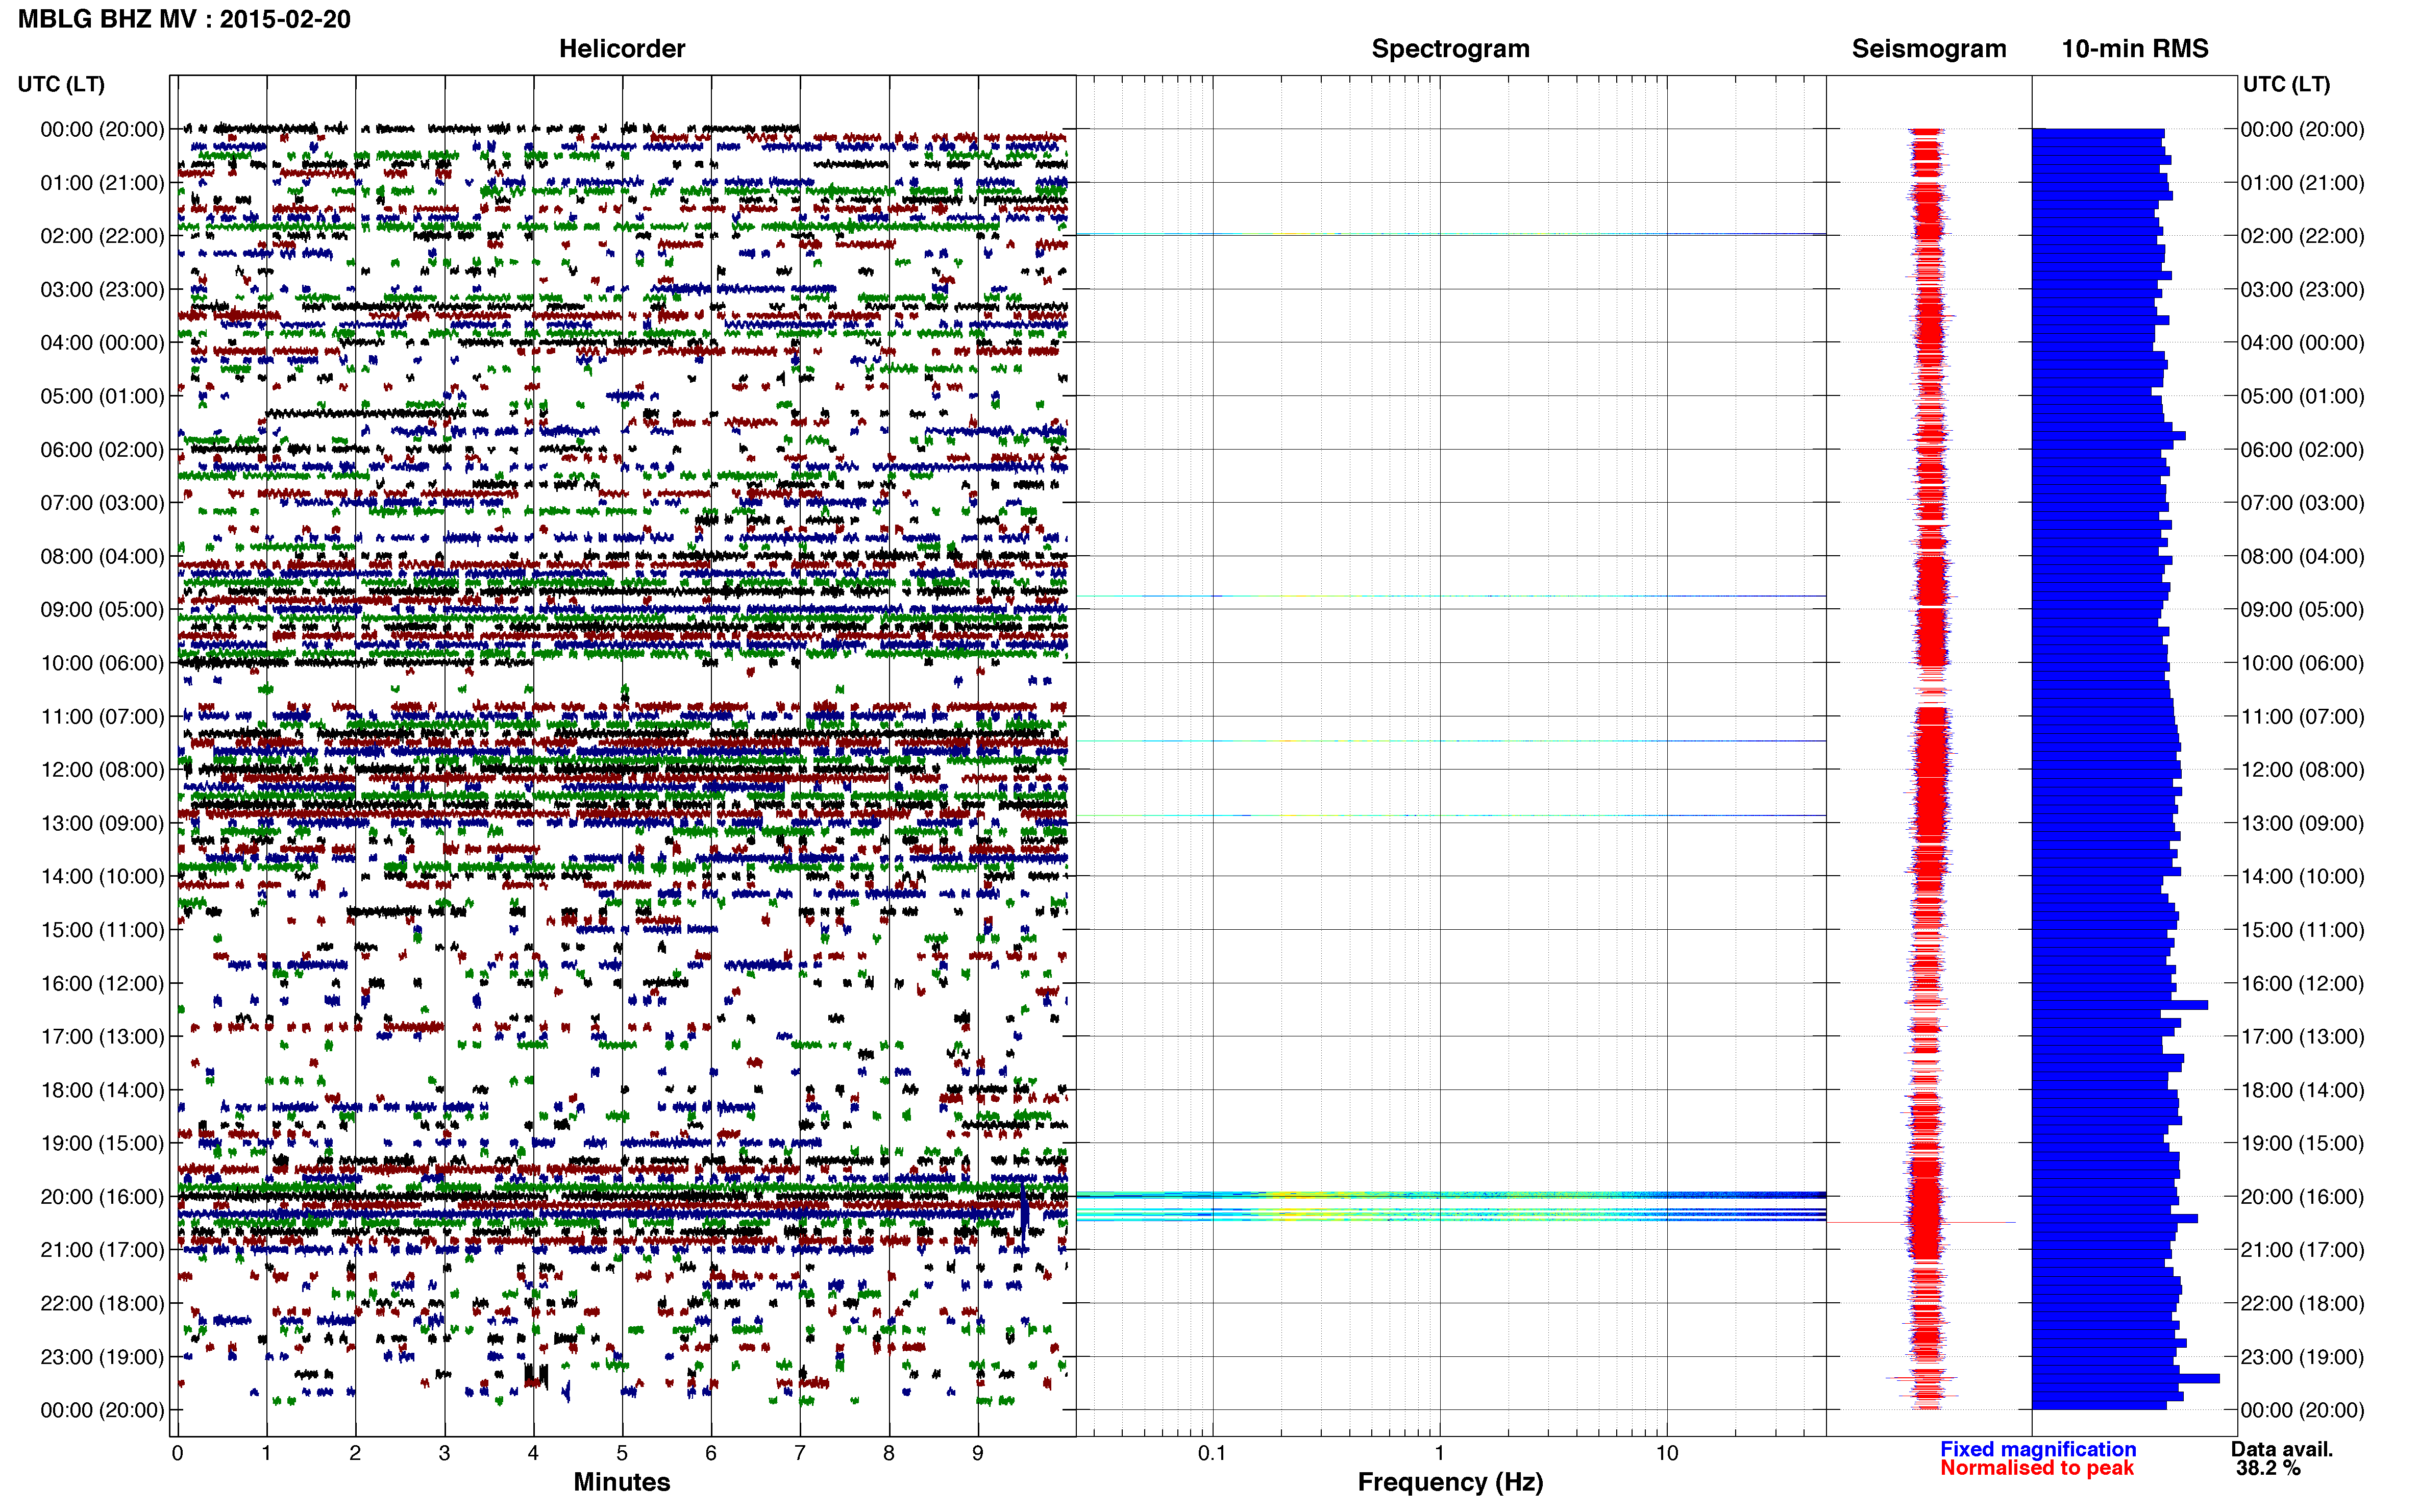Click left-axis time label 08:00 (04:00)
The height and width of the screenshot is (1512, 2419).
coord(102,556)
